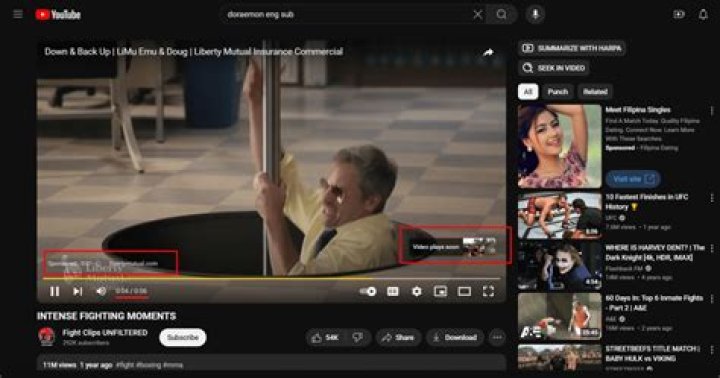Seek on the yellow ad progress bar
Viewport: 720px width, 378px height.
271,278
